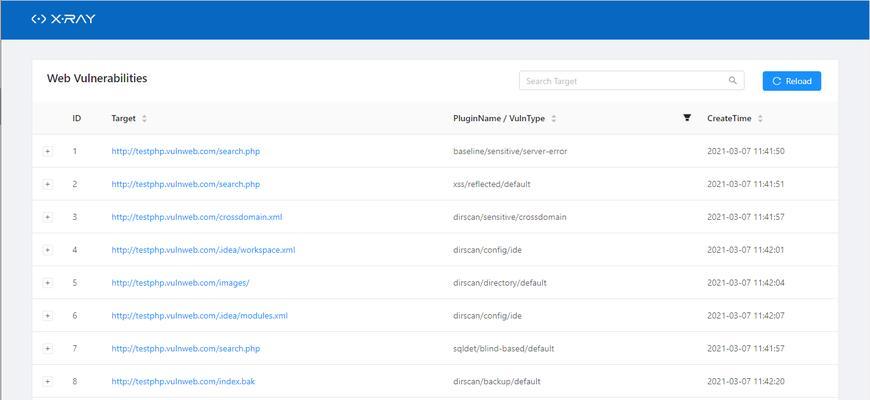Click the search magnifier icon
870x400 pixels.
733,80
